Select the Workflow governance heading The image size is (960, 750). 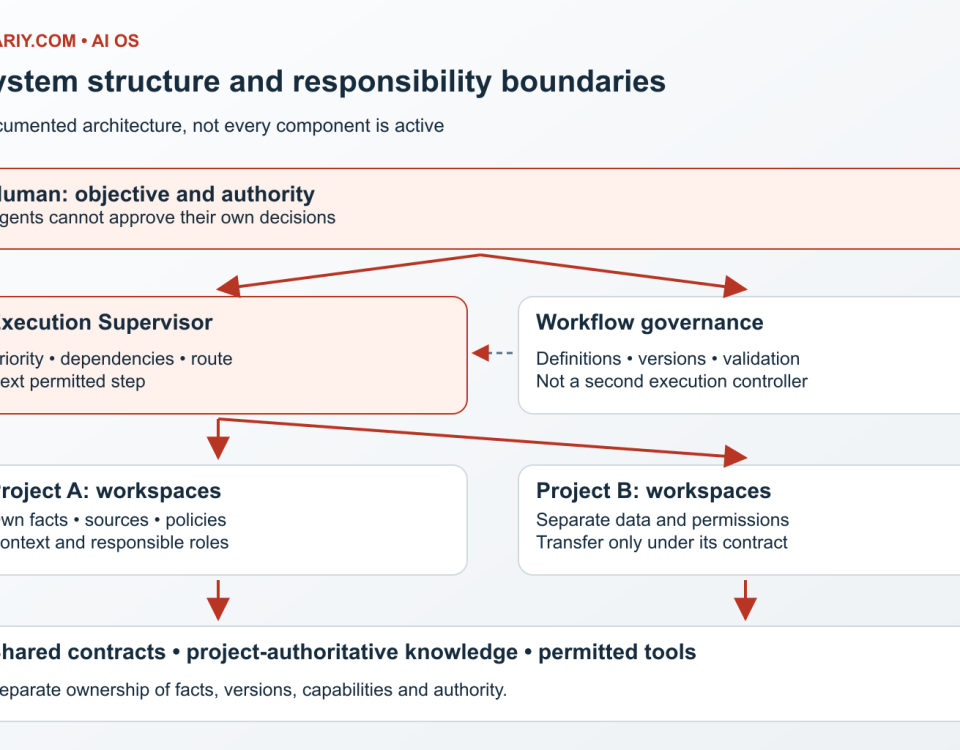pyautogui.click(x=650, y=322)
